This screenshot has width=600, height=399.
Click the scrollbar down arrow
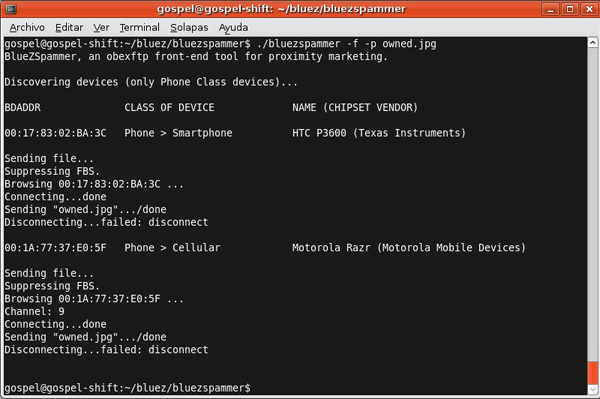click(593, 389)
